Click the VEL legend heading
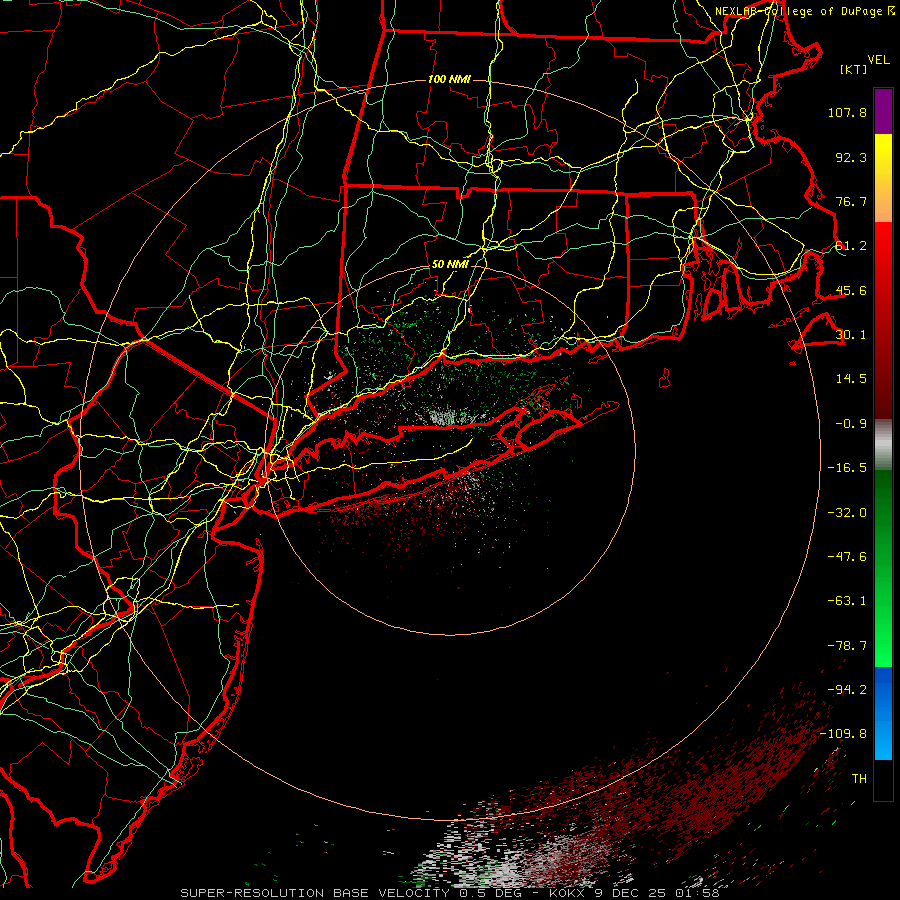The height and width of the screenshot is (900, 900). coord(878,60)
